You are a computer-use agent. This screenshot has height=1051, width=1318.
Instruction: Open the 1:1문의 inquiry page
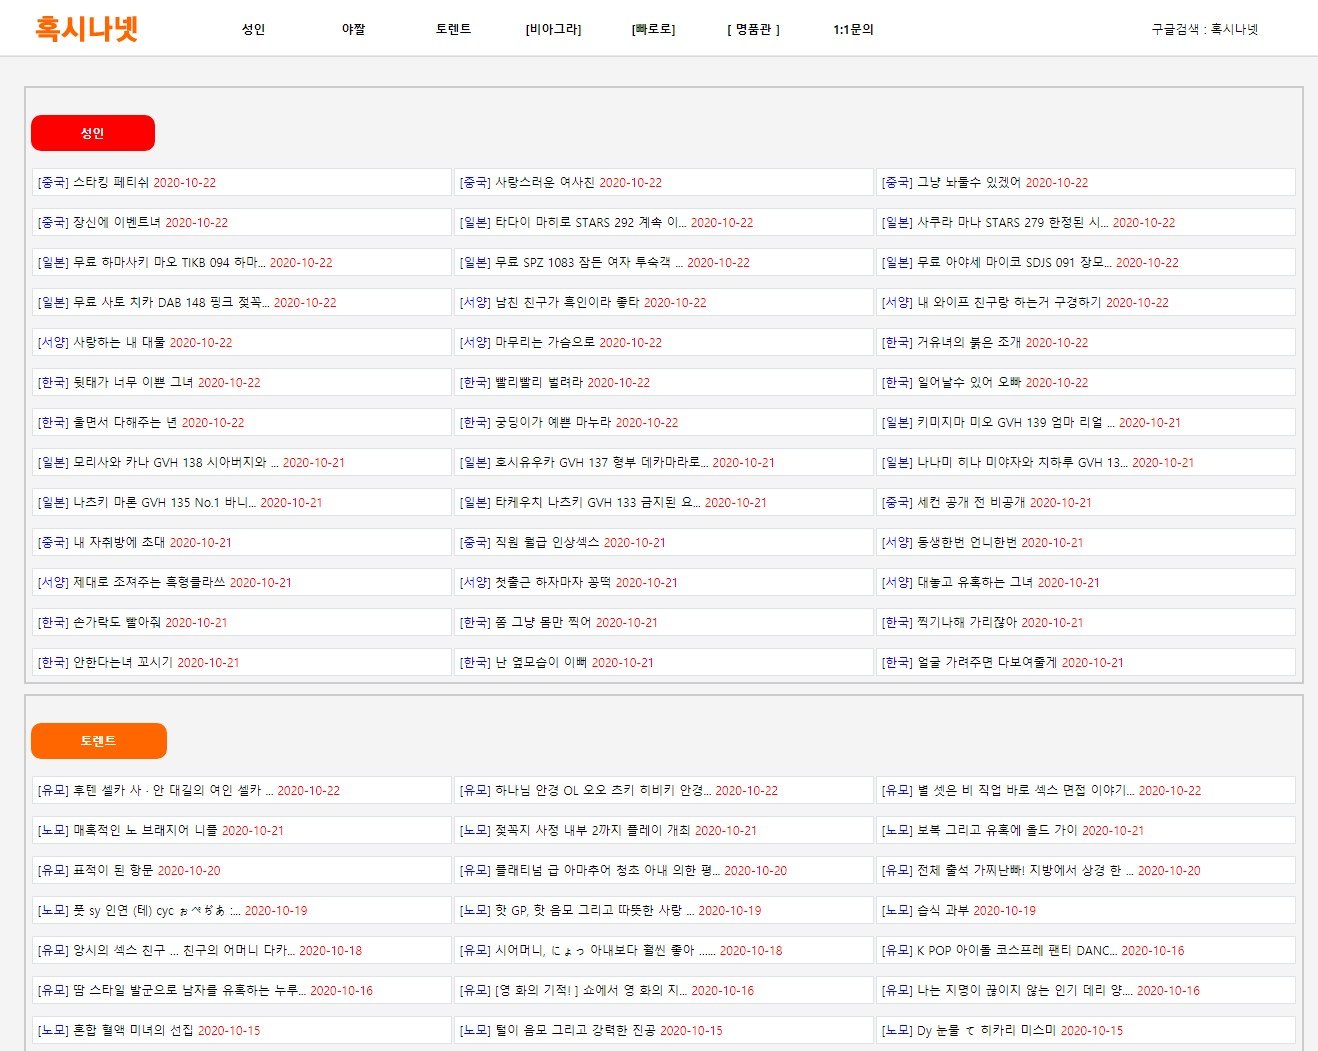[x=853, y=29]
